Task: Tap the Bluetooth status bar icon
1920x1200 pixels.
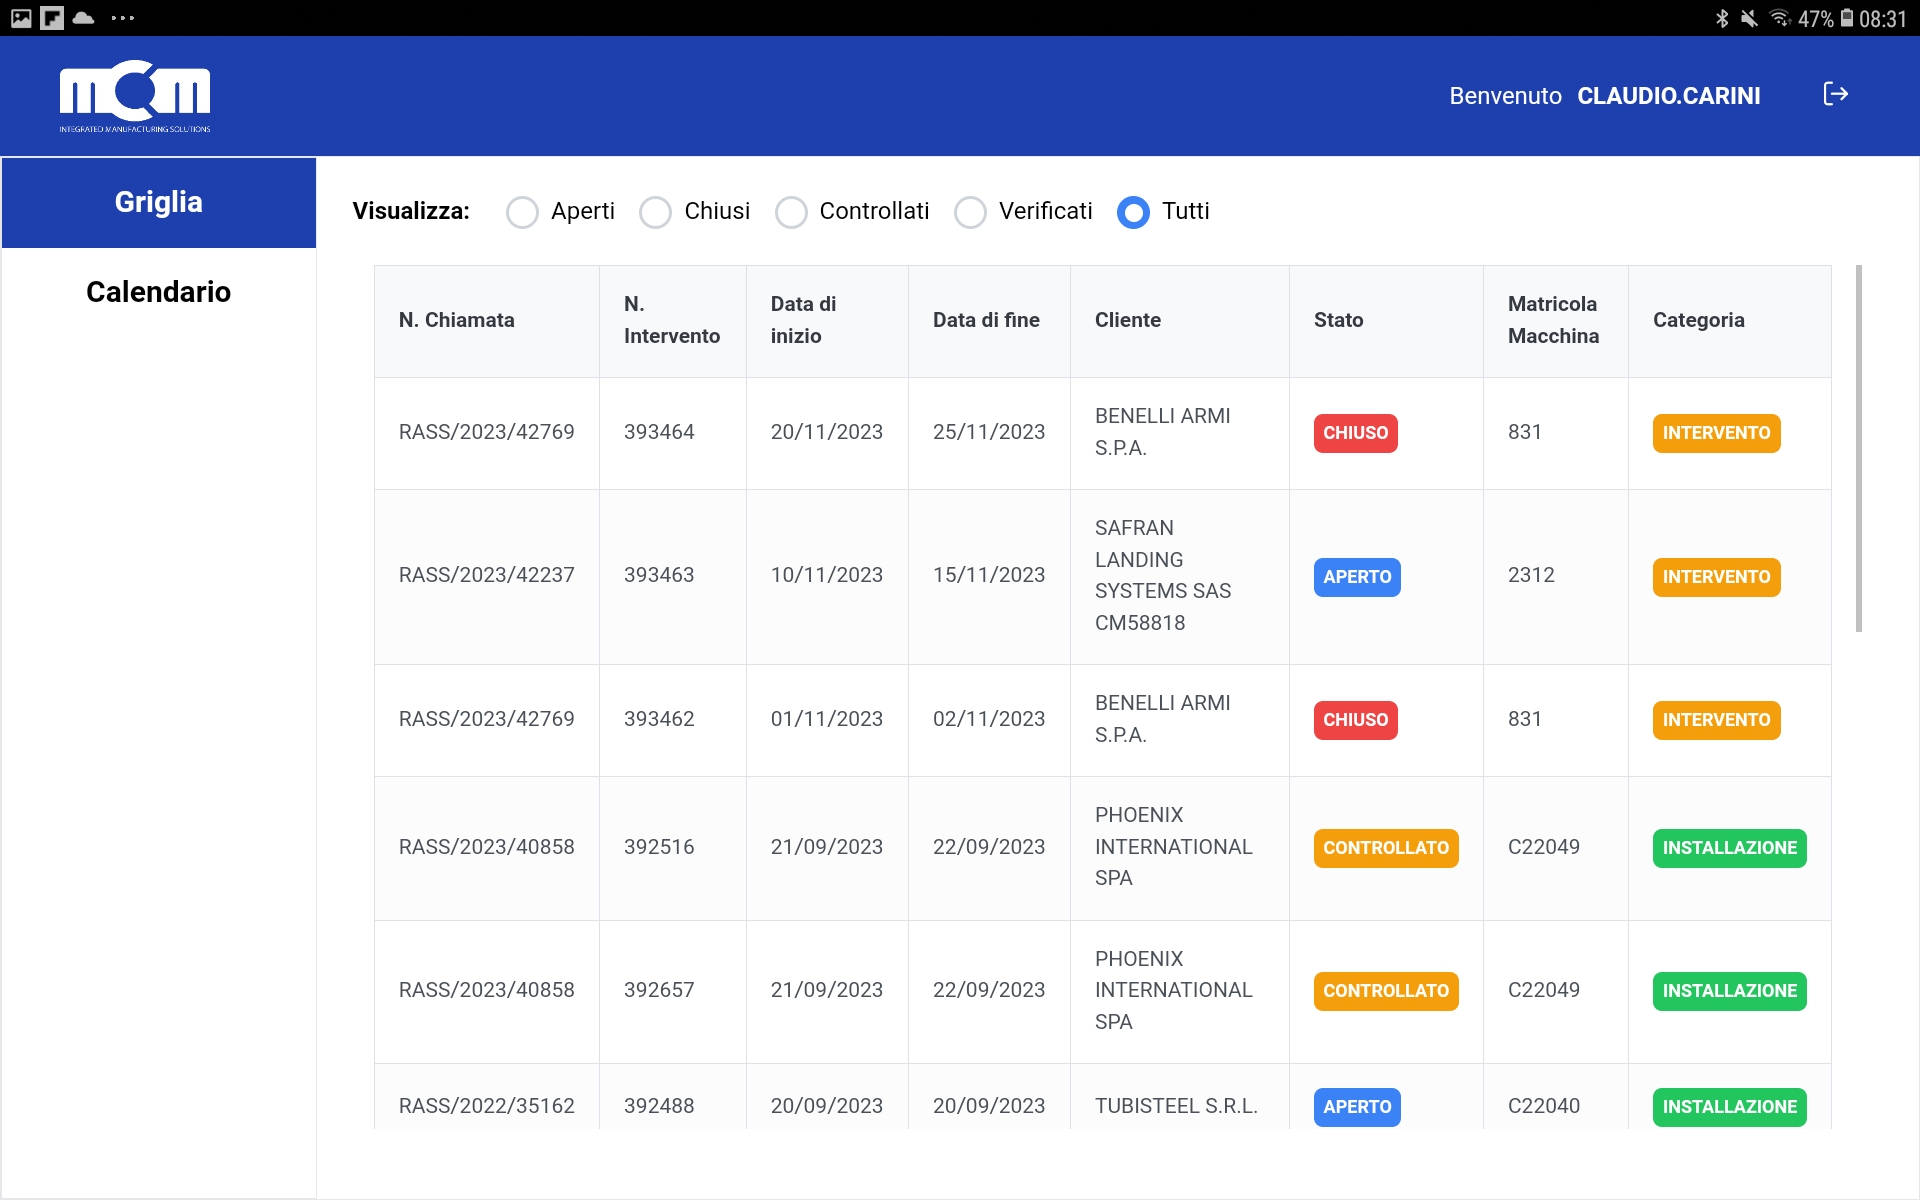Action: [1721, 18]
